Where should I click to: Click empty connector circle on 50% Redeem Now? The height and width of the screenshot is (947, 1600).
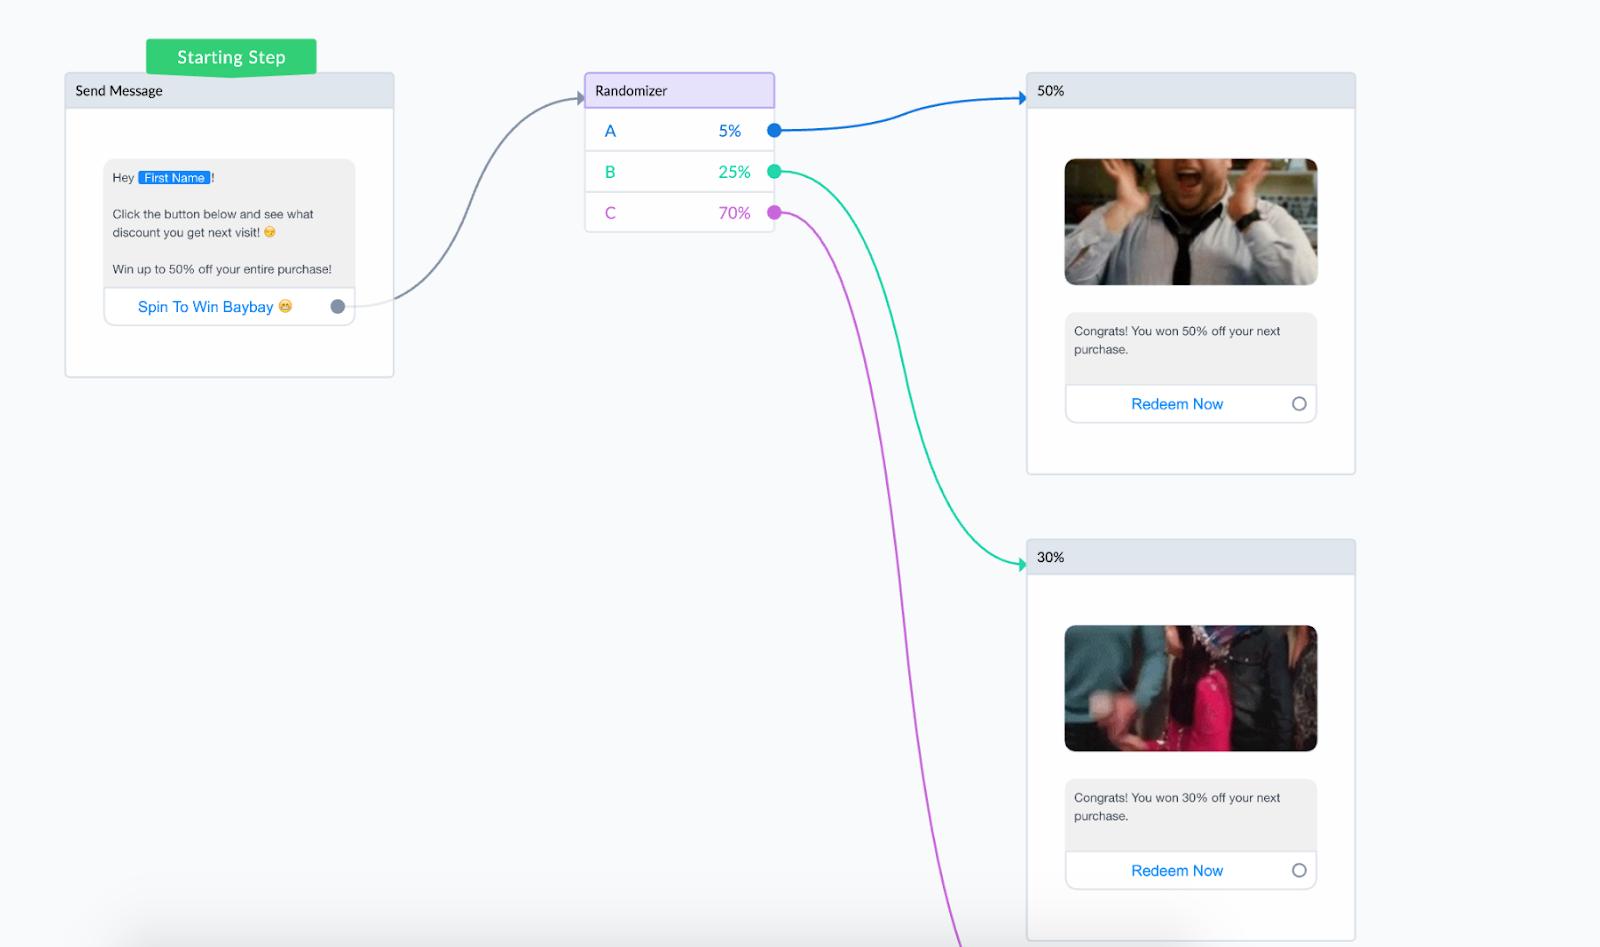[1299, 404]
